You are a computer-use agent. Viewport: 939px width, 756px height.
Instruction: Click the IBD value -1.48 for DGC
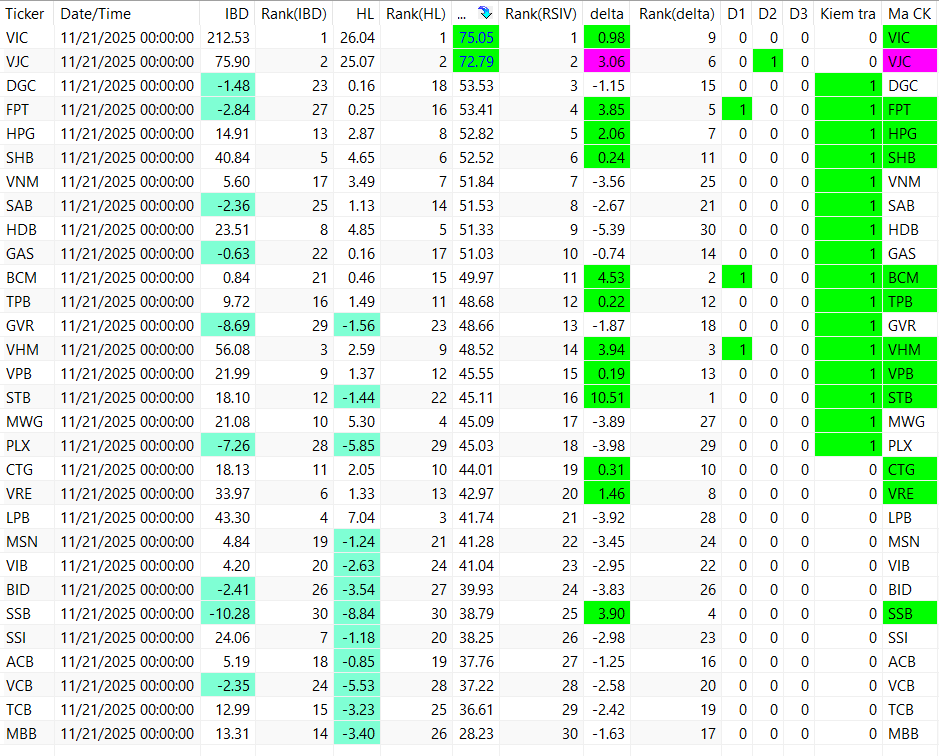click(x=228, y=86)
